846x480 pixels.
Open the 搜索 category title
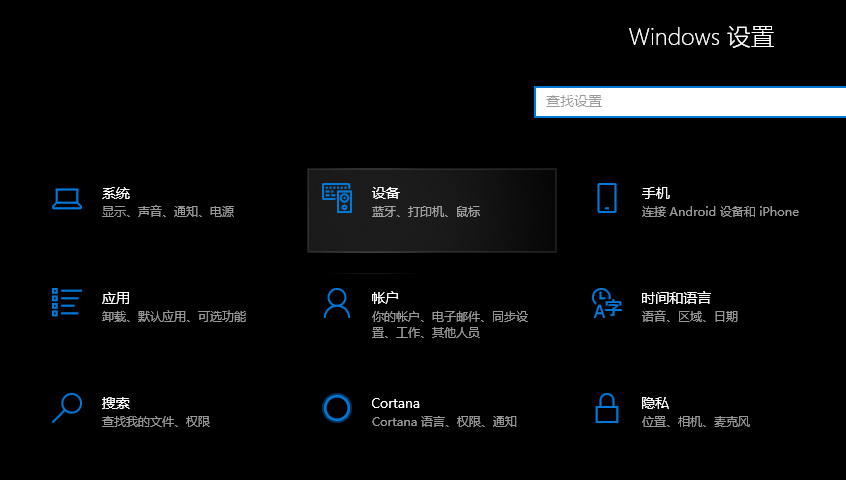pyautogui.click(x=116, y=403)
